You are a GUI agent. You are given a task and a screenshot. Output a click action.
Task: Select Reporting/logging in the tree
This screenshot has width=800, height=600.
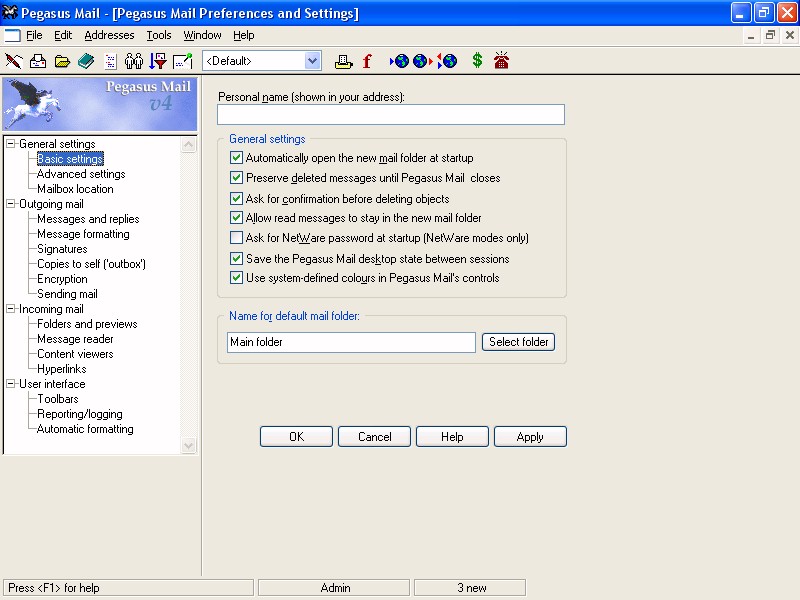point(80,414)
